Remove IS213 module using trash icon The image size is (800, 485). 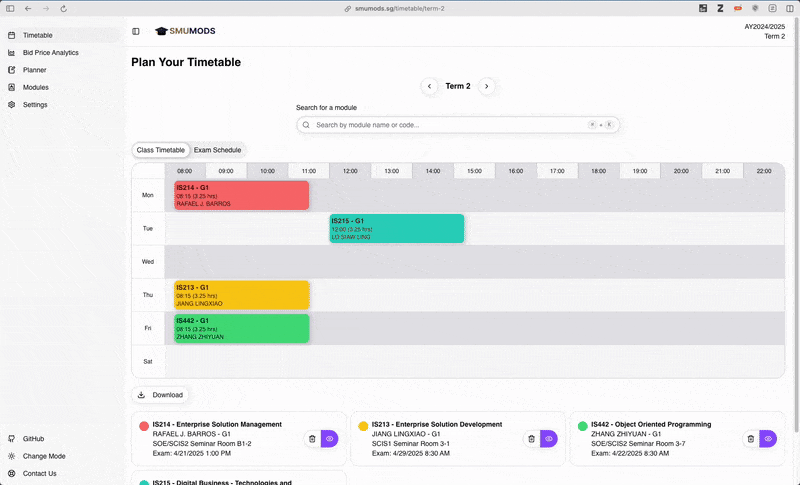click(531, 438)
